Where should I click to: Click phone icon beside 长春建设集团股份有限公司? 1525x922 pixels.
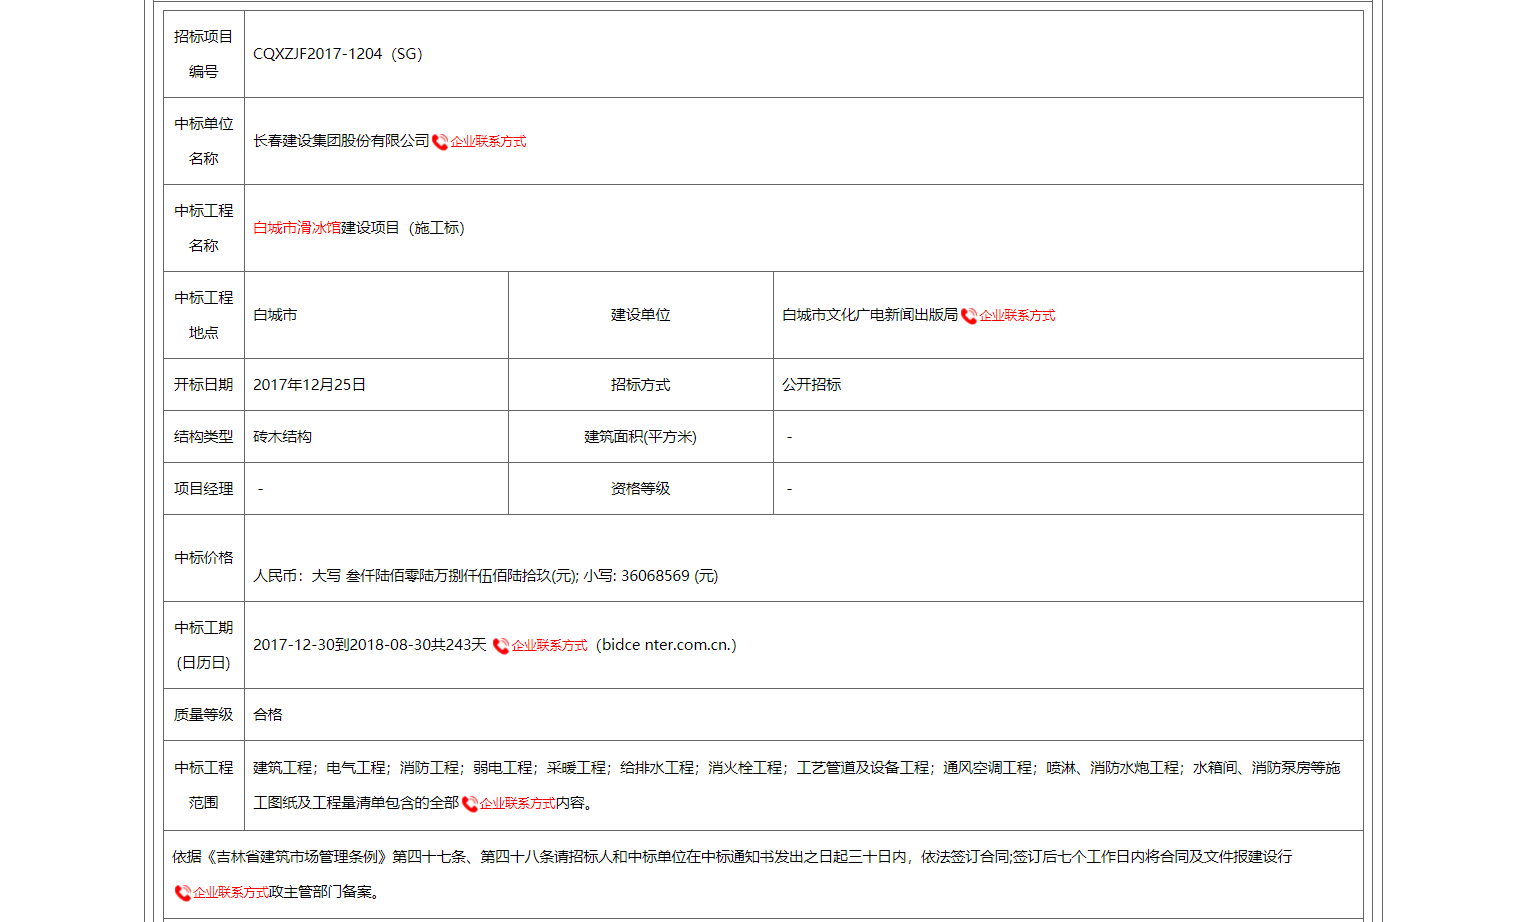pyautogui.click(x=440, y=142)
